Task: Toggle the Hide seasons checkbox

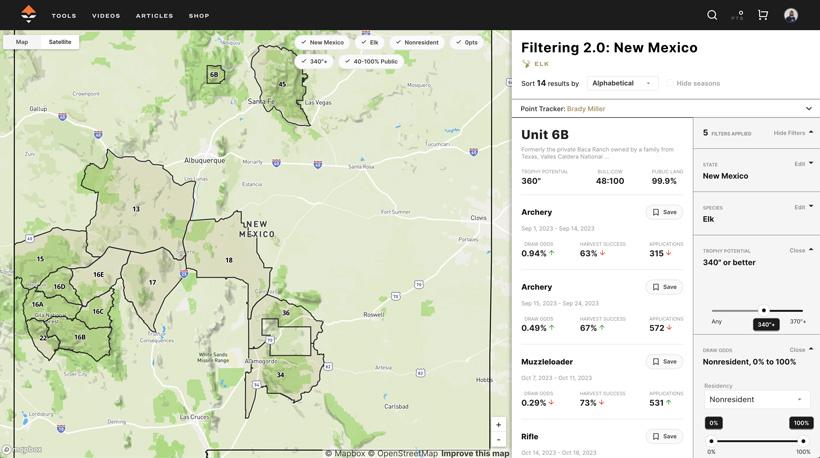Action: pyautogui.click(x=670, y=84)
